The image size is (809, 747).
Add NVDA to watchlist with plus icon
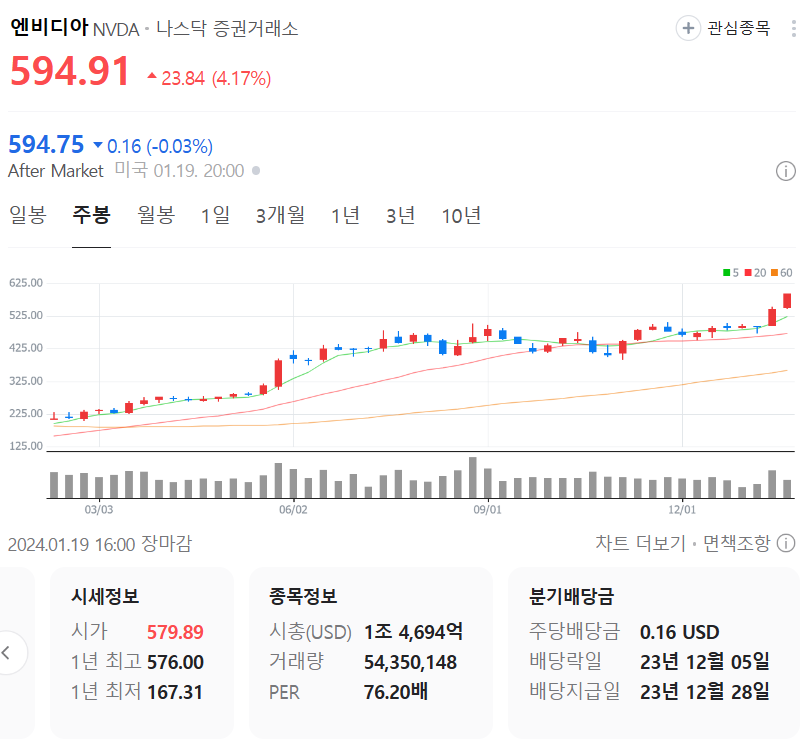coord(688,28)
